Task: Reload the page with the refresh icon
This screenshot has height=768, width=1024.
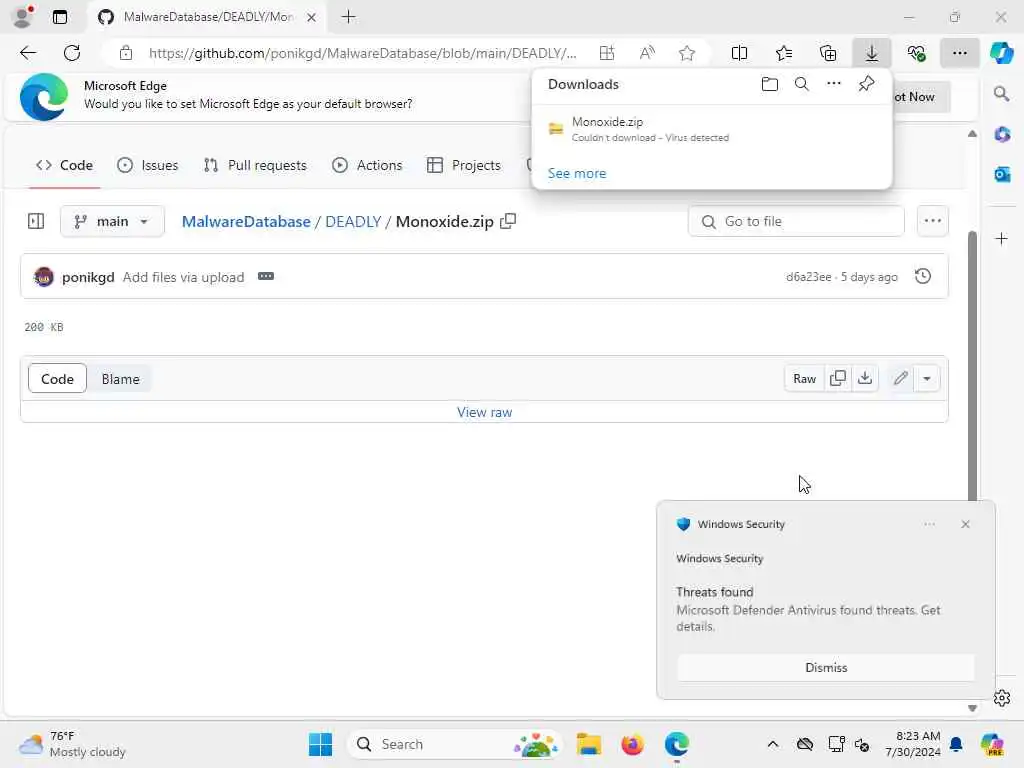Action: click(72, 53)
